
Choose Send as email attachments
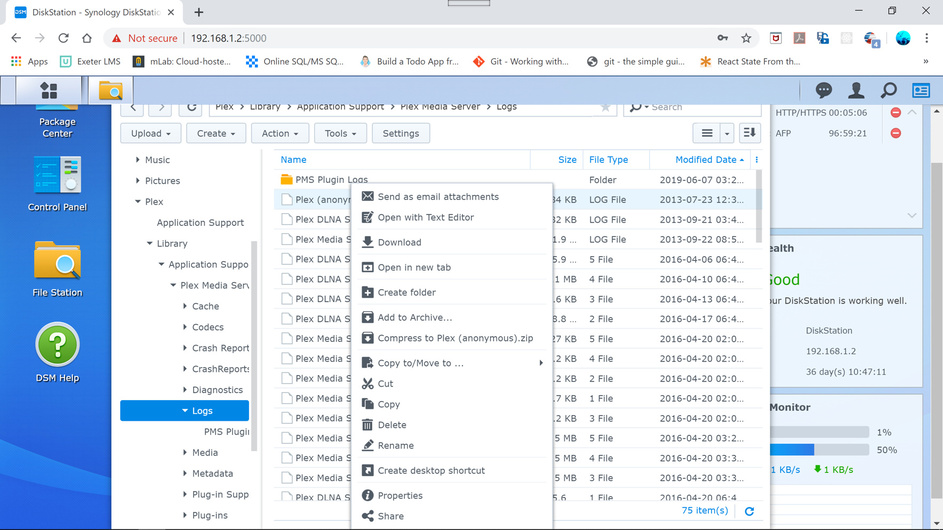[452, 197]
